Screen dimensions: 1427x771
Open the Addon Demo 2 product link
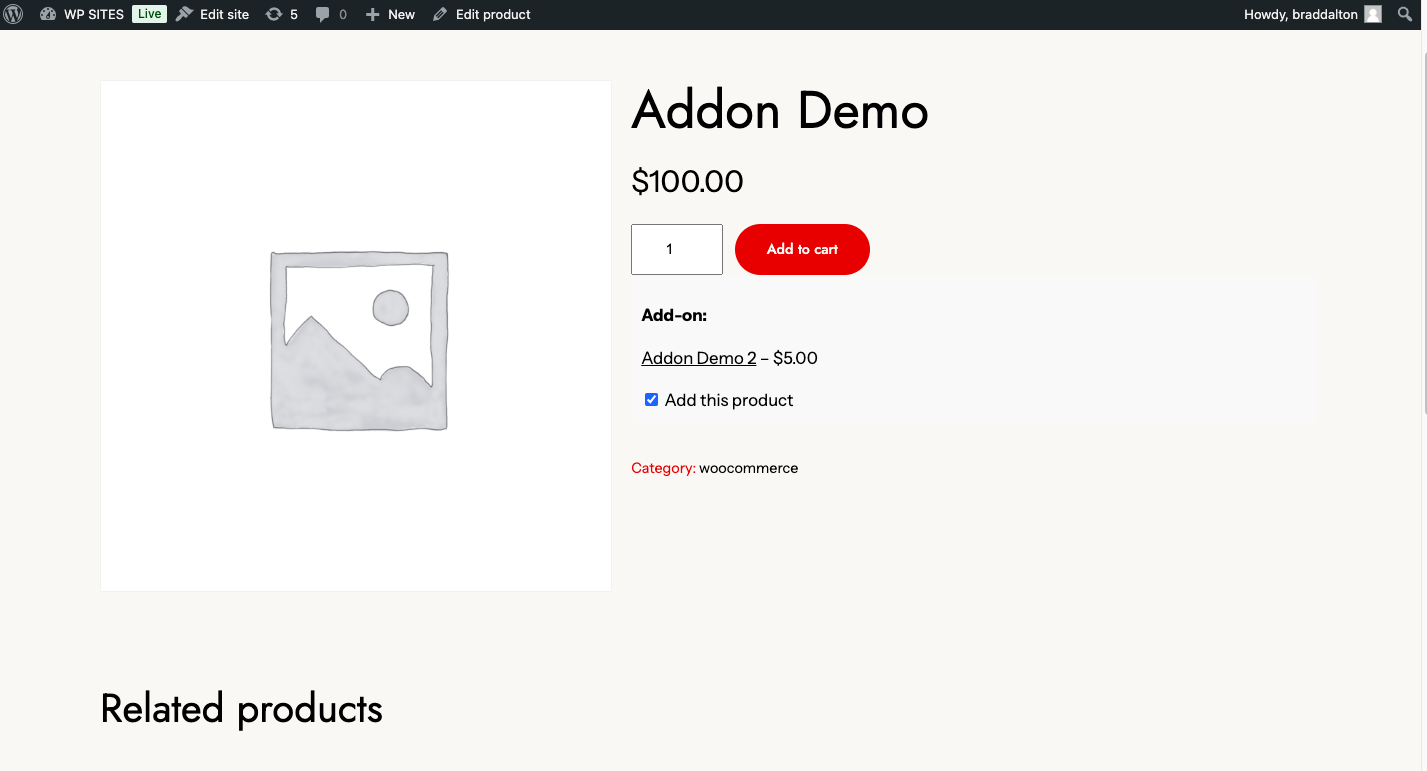[698, 358]
